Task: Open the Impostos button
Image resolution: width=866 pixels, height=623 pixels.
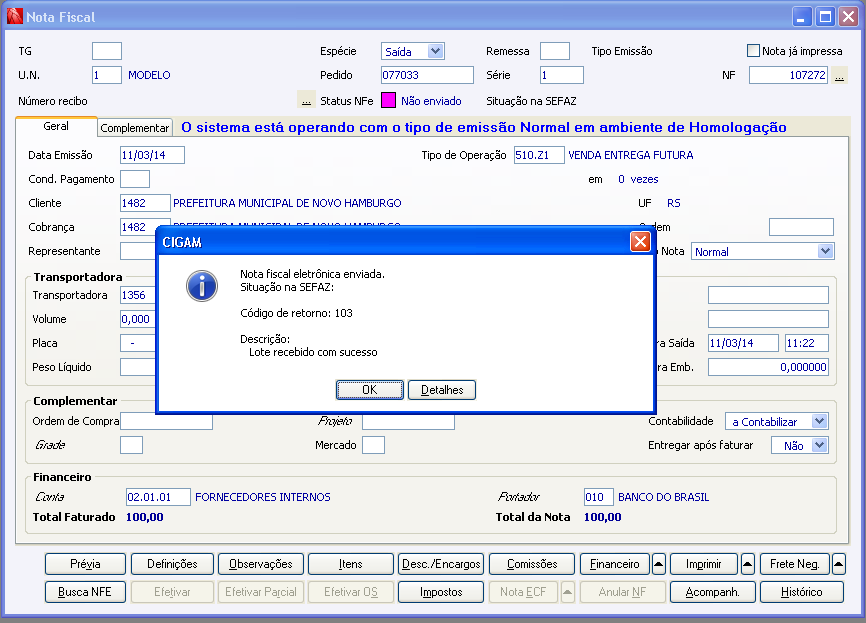Action: pos(441,592)
